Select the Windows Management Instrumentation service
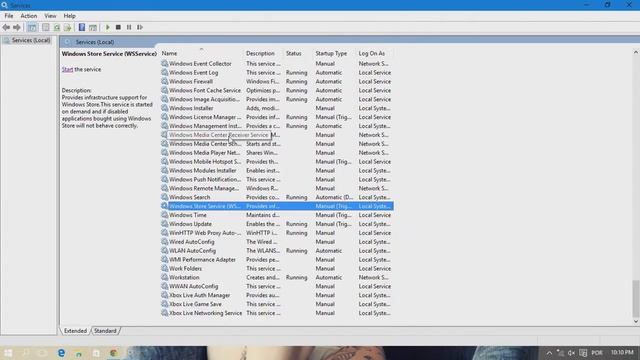Screen dimensions: 640x360 [277, 126]
